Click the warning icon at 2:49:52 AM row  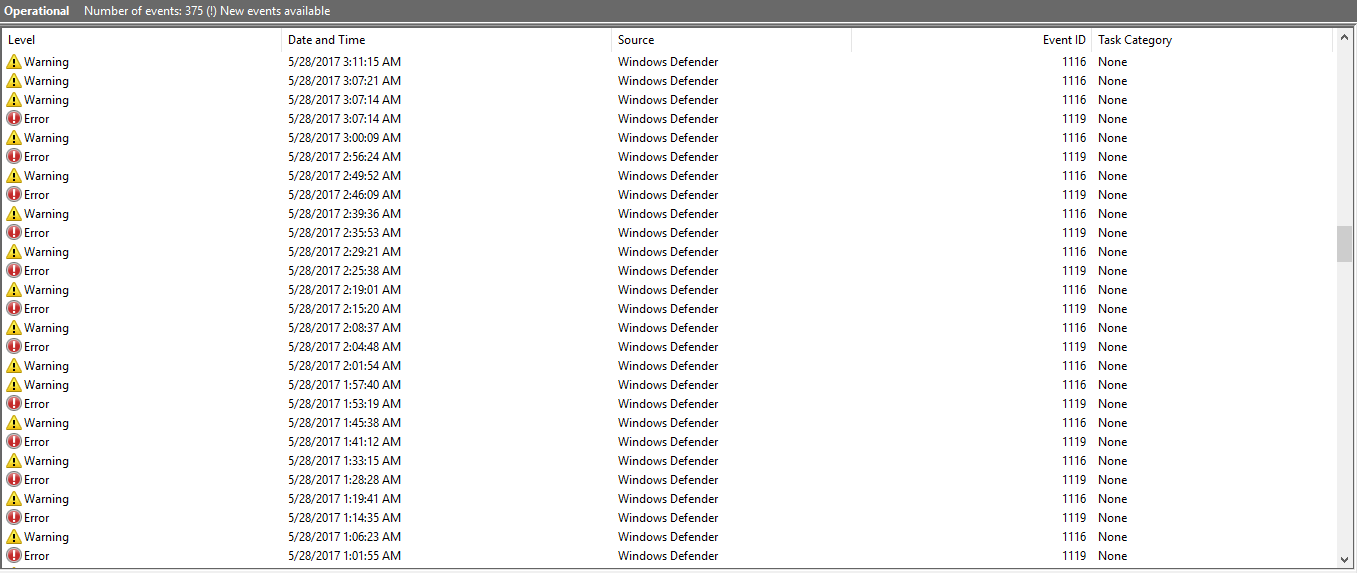pos(14,176)
